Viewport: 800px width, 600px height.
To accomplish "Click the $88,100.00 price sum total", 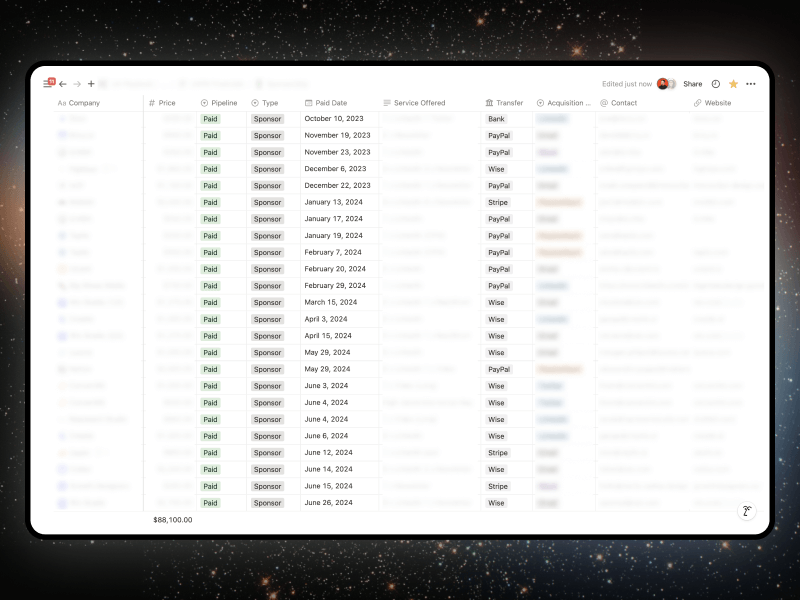I will pos(173,520).
